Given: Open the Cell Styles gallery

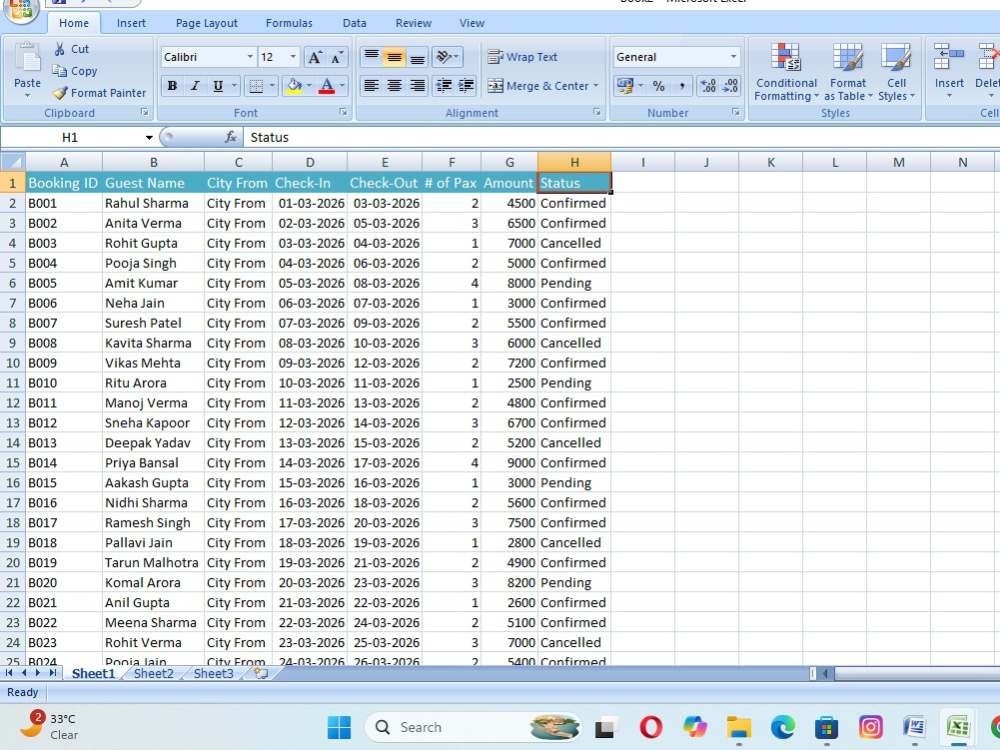Looking at the screenshot, I should pos(896,71).
